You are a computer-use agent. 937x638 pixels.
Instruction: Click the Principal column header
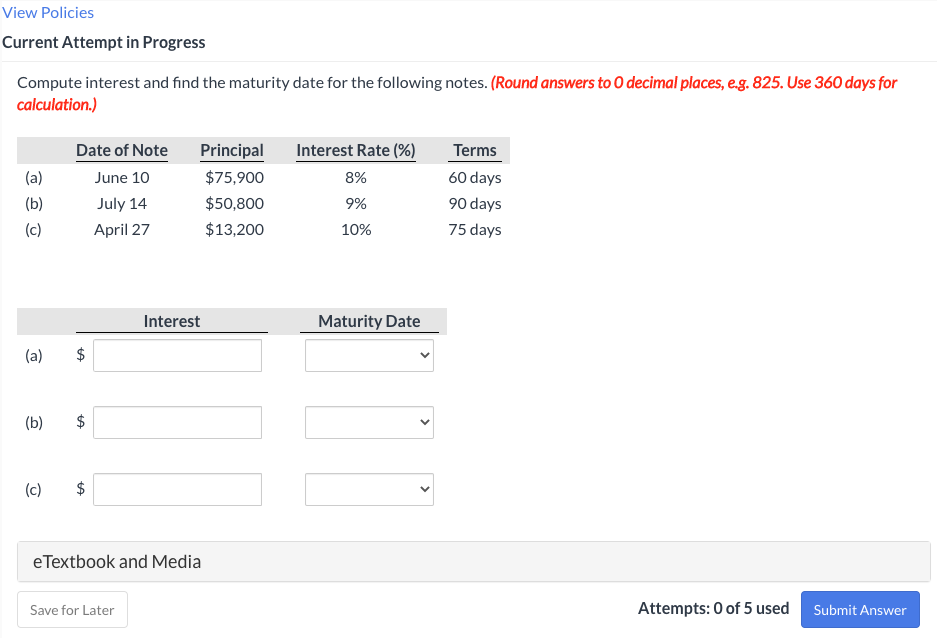(232, 150)
